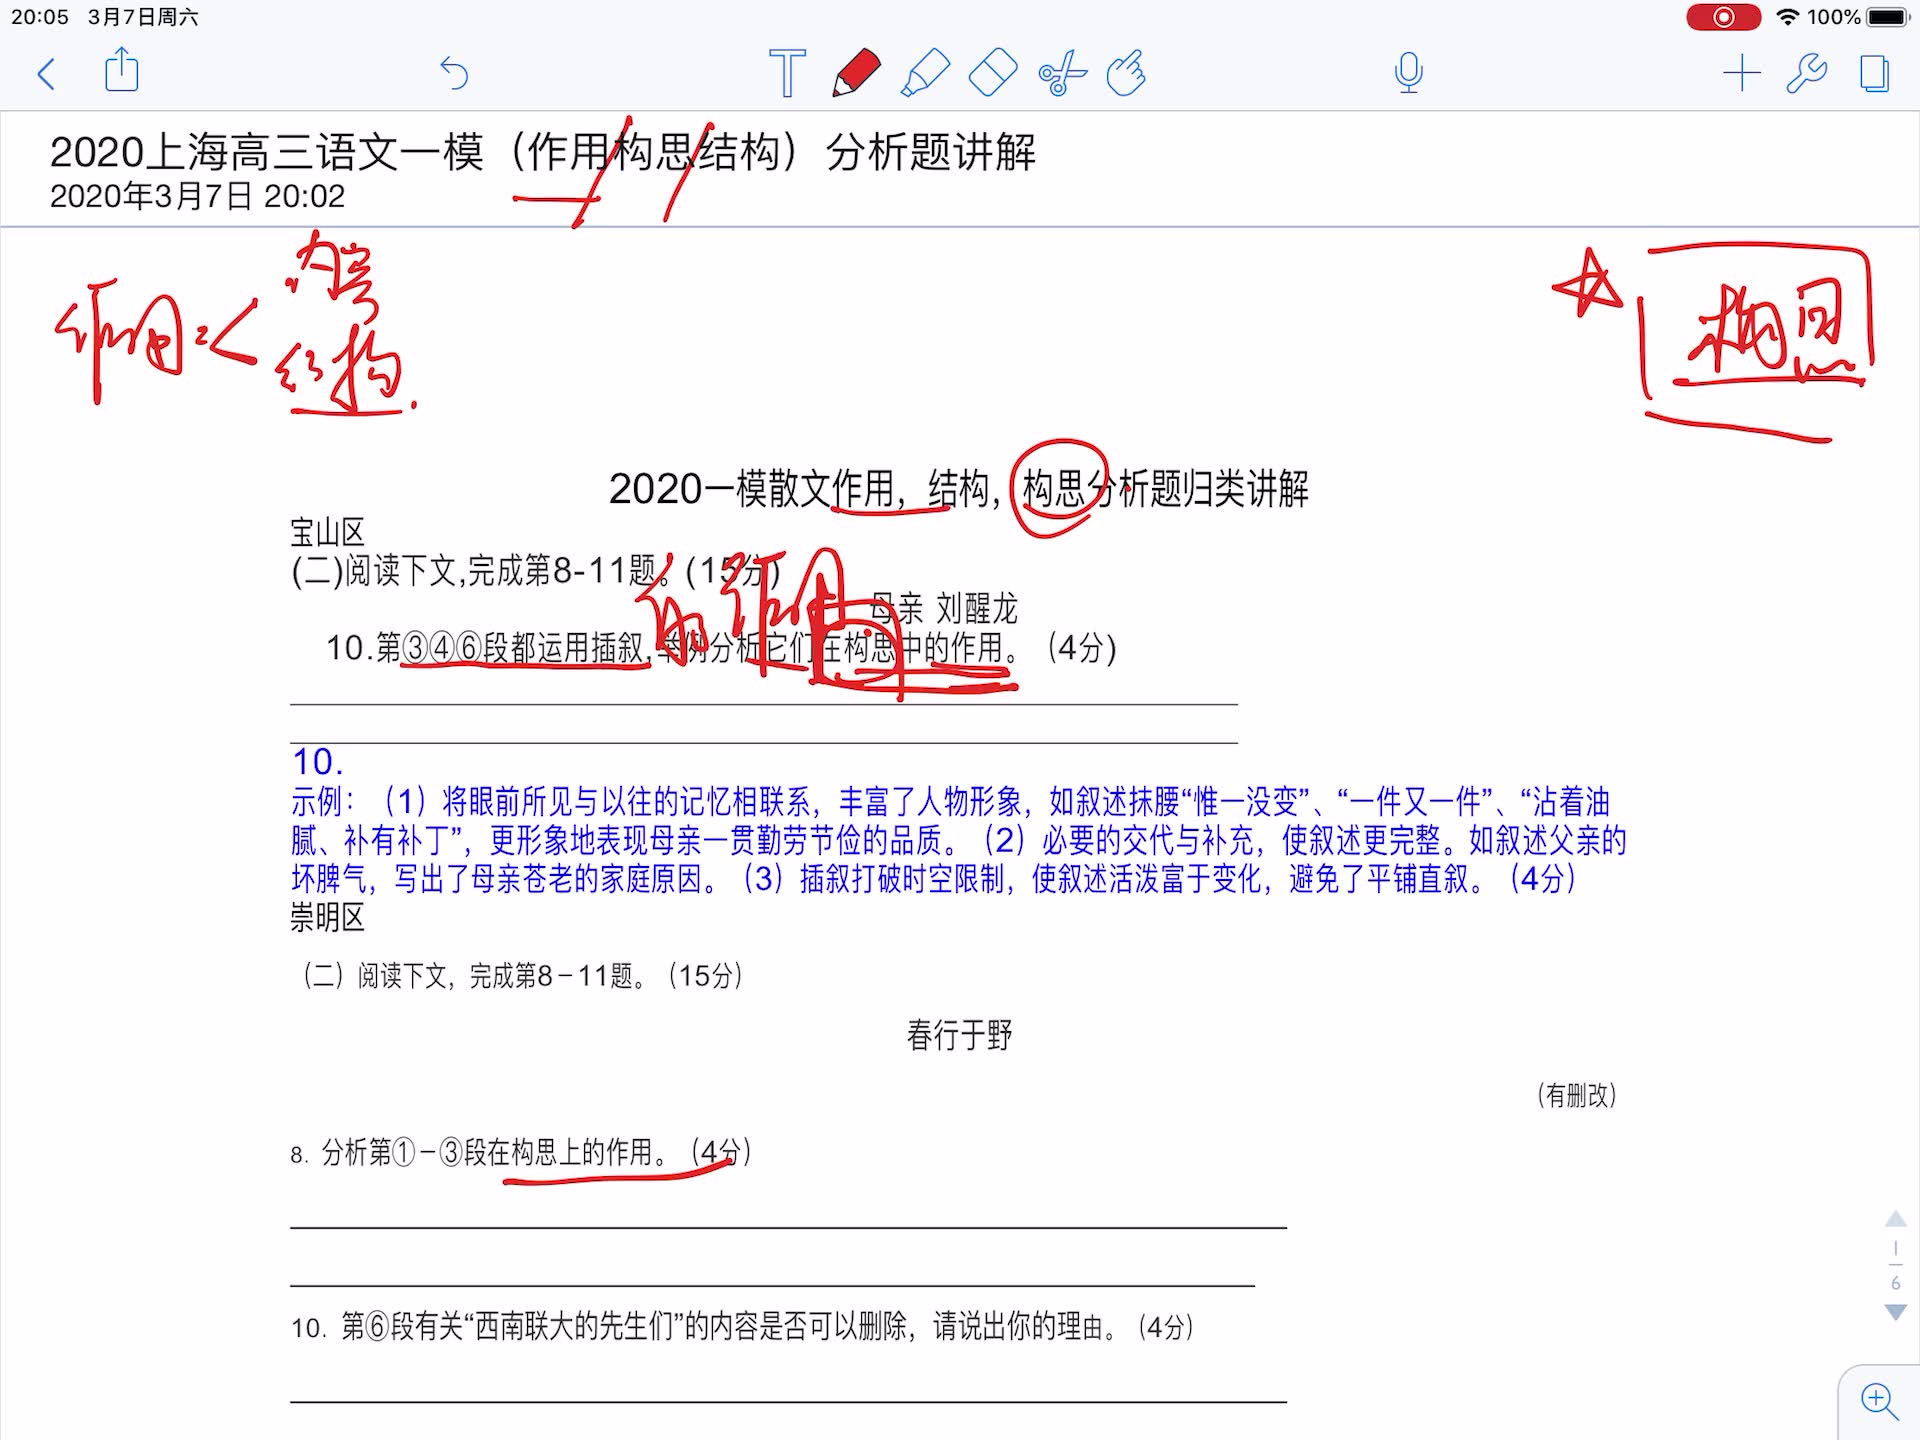Tap the red screen recording indicator
This screenshot has height=1440, width=1920.
pos(1723,17)
